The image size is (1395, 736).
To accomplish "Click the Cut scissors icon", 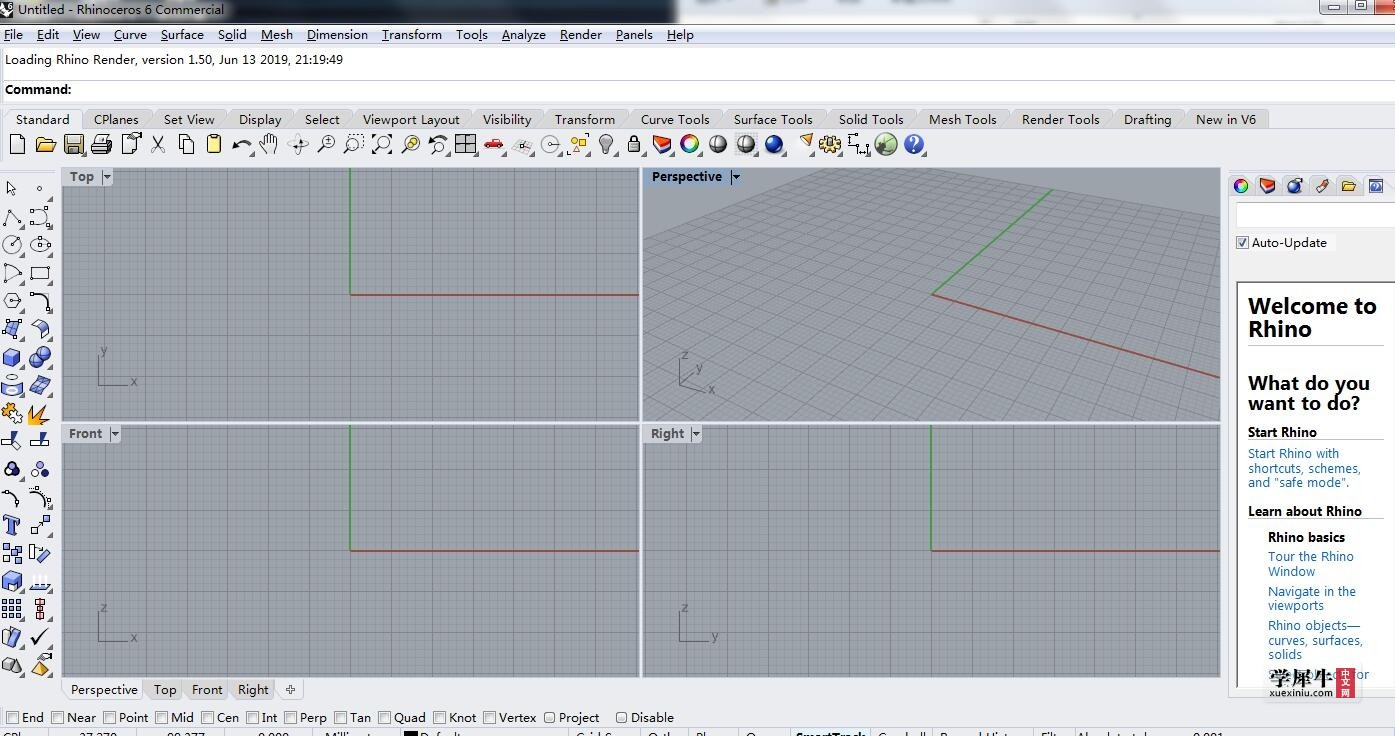I will click(x=158, y=145).
